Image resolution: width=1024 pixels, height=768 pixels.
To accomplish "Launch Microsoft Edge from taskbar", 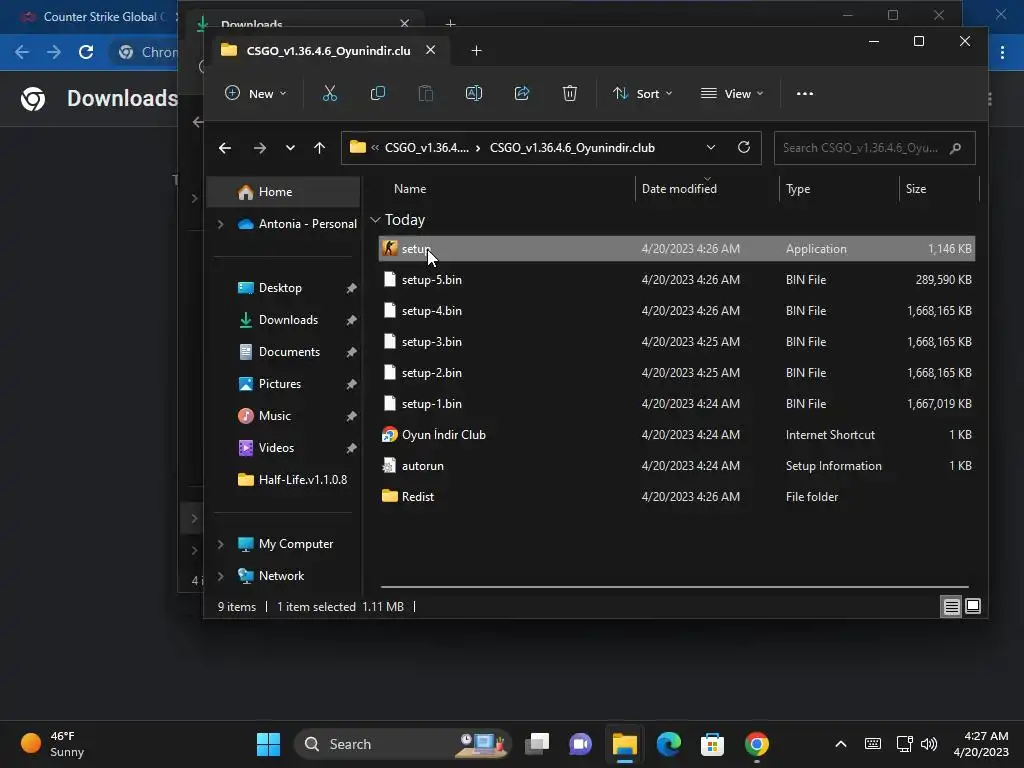I will 669,744.
